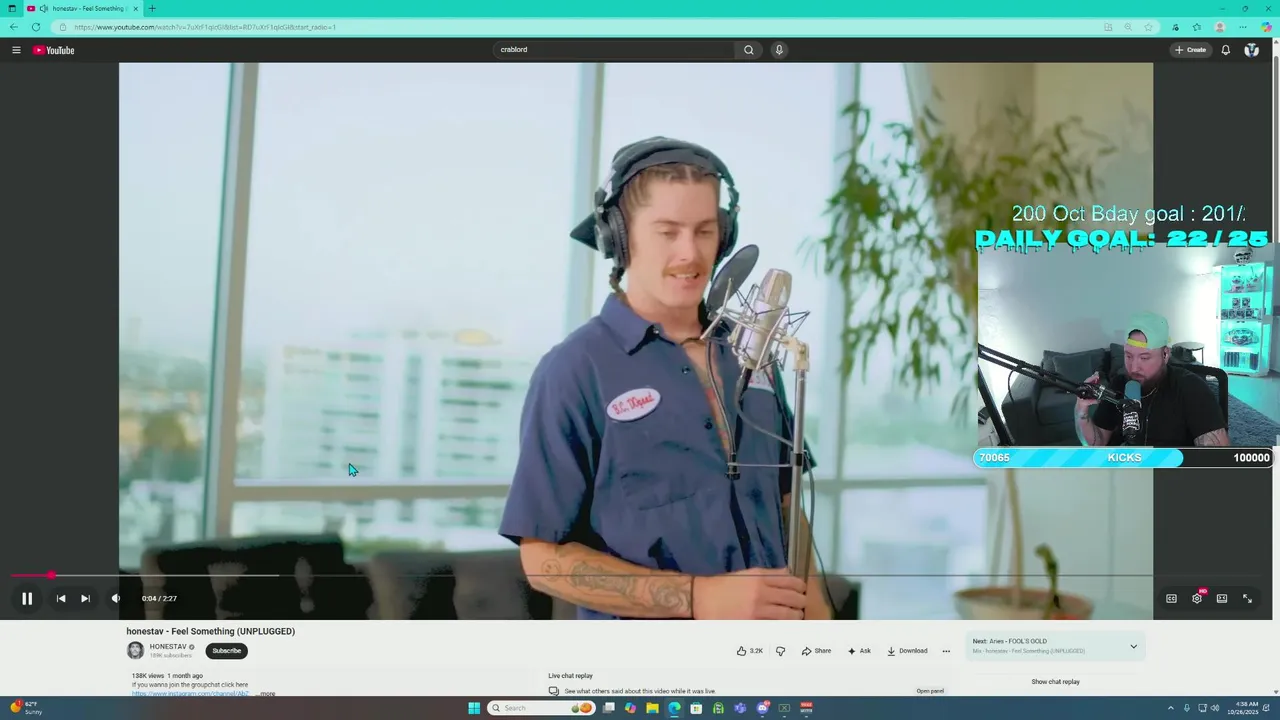Image resolution: width=1280 pixels, height=720 pixels.
Task: Download the video
Action: (907, 651)
